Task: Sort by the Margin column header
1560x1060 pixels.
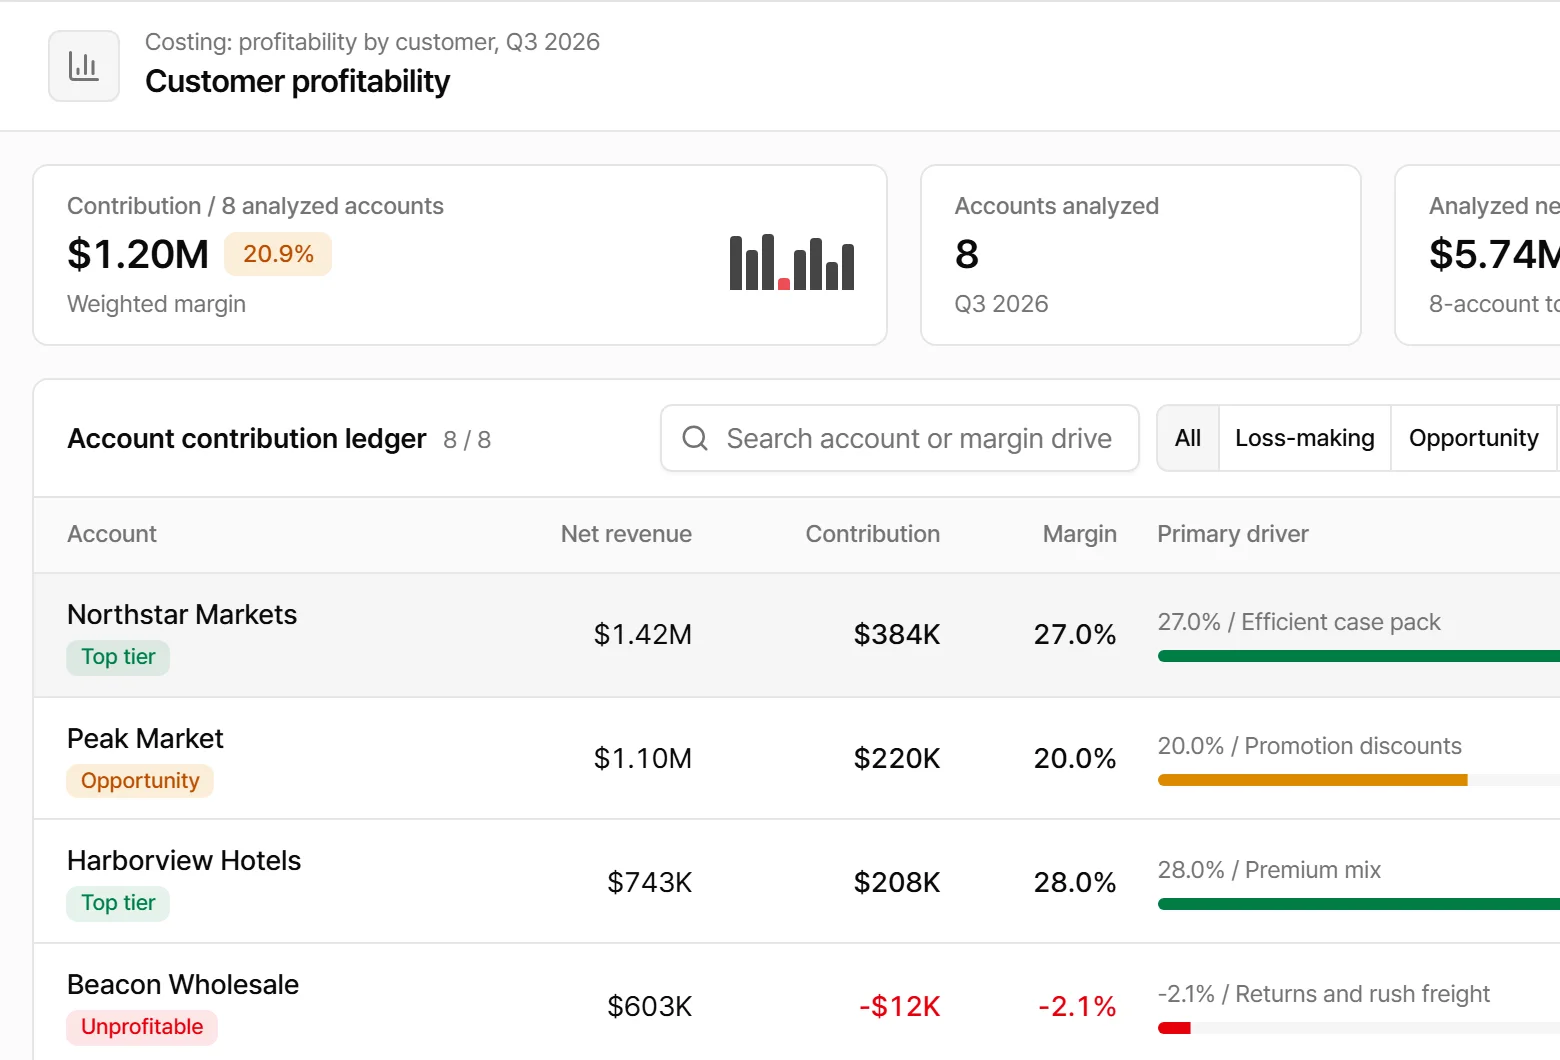Action: tap(1080, 534)
